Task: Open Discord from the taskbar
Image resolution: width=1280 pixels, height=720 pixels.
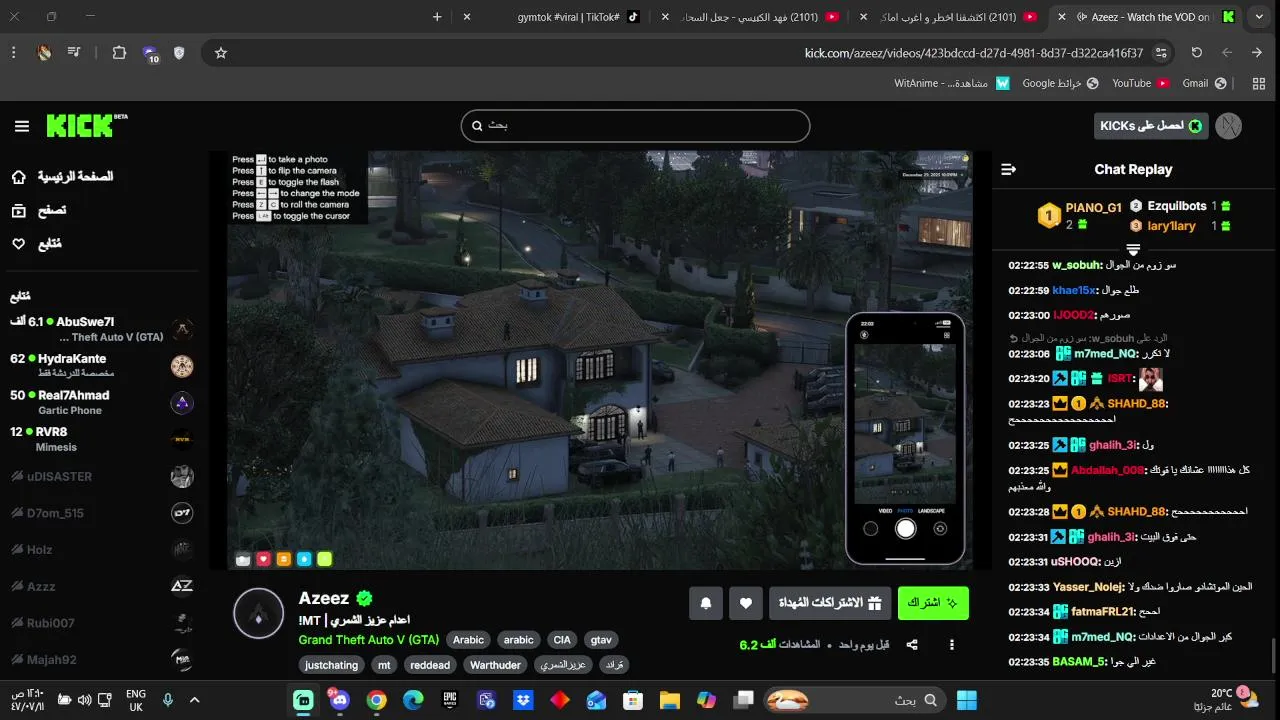Action: coord(339,700)
